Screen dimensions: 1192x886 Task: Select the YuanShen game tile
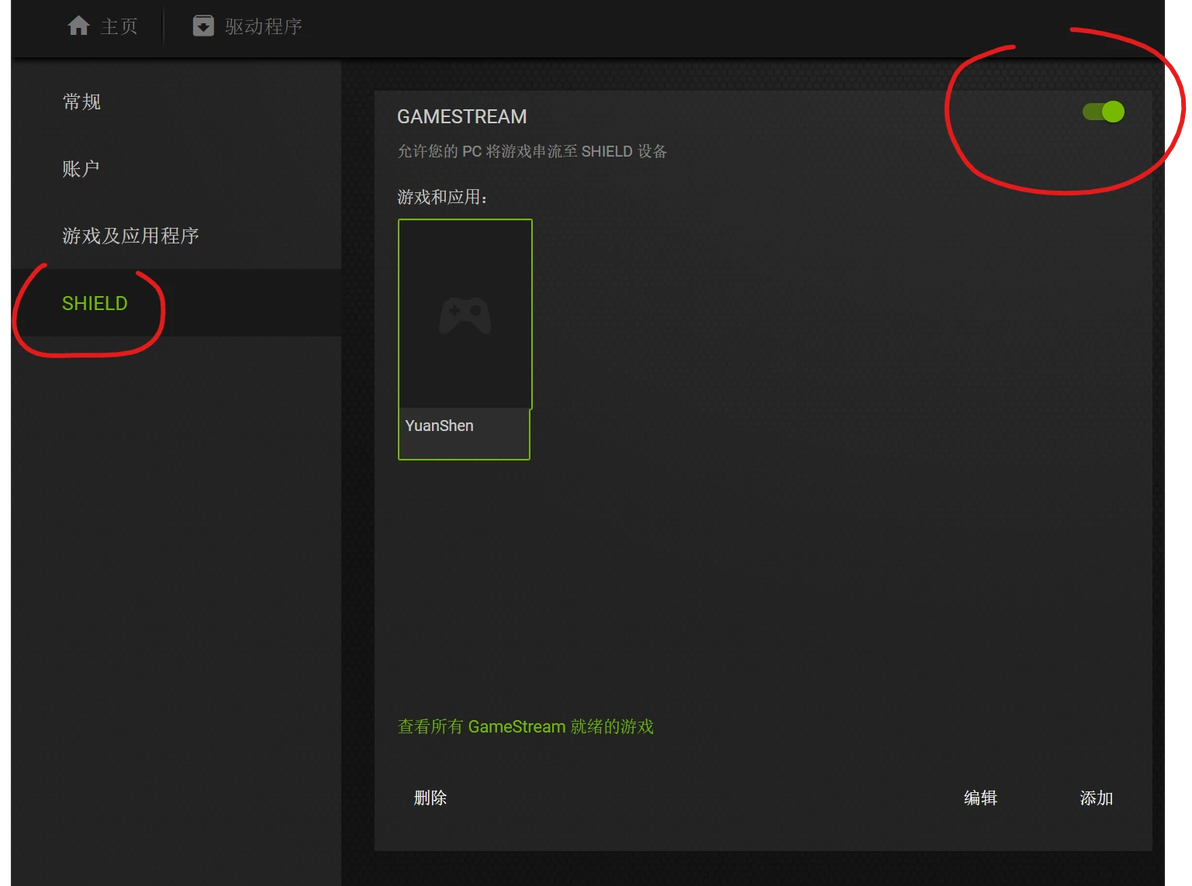pos(464,339)
